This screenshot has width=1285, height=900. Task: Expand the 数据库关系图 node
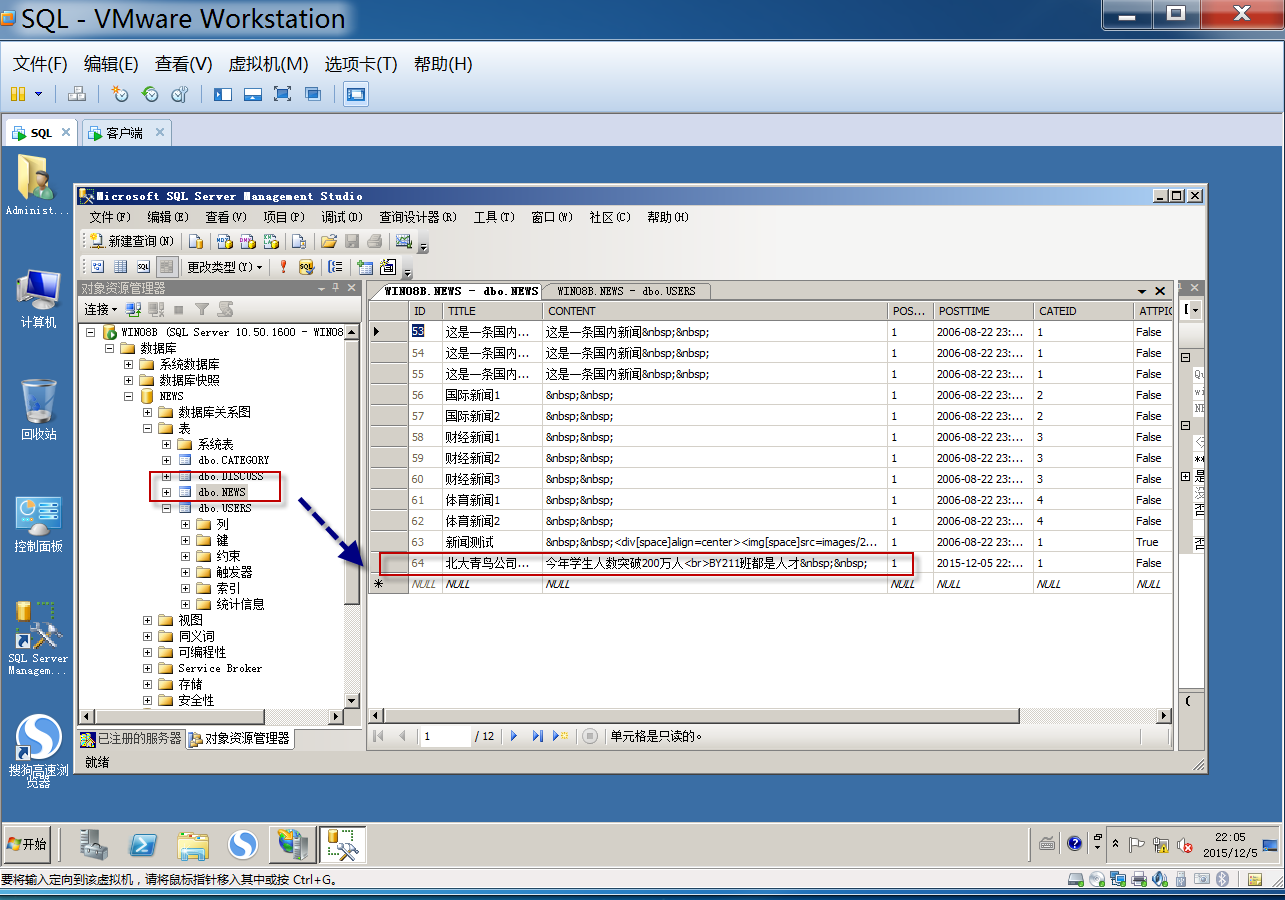[148, 412]
